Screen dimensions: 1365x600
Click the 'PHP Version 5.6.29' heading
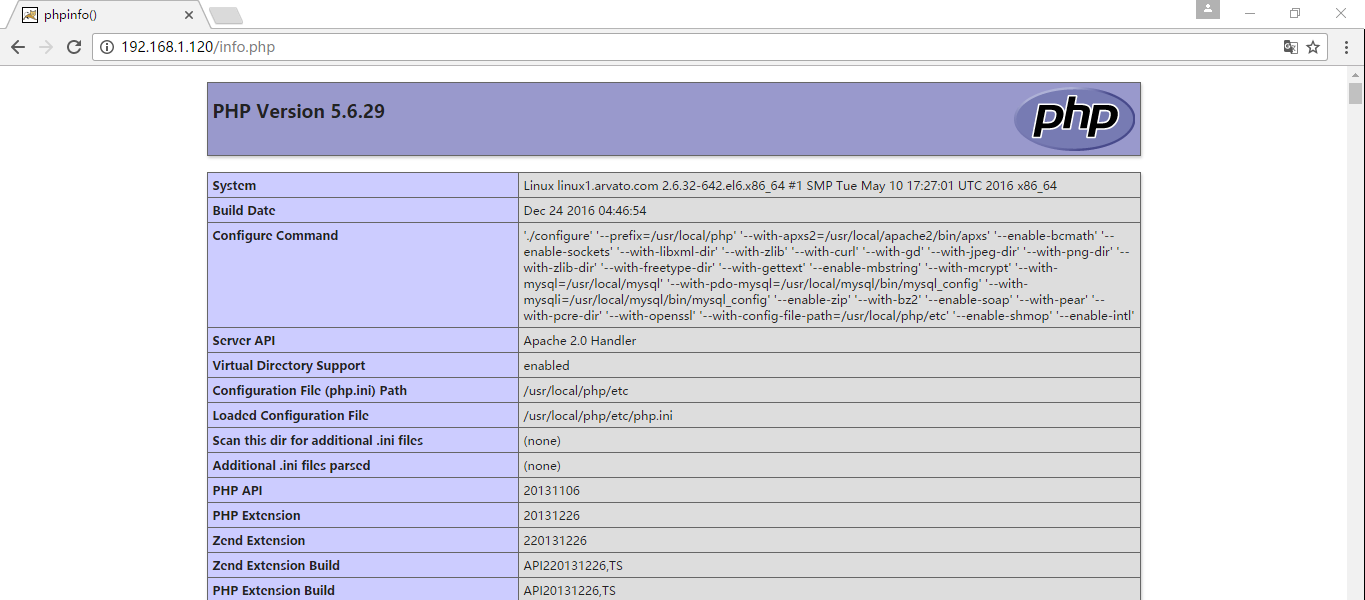tap(298, 111)
